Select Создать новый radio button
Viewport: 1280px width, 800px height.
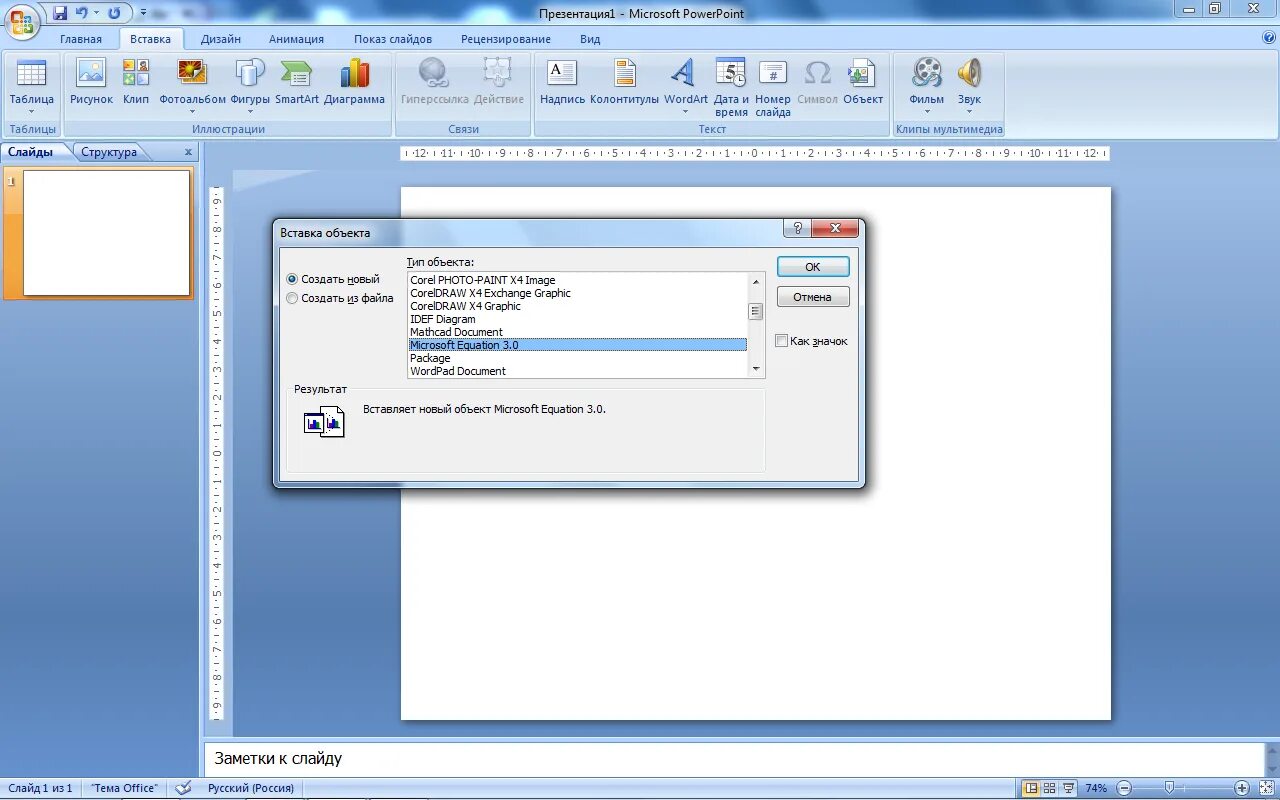click(292, 280)
